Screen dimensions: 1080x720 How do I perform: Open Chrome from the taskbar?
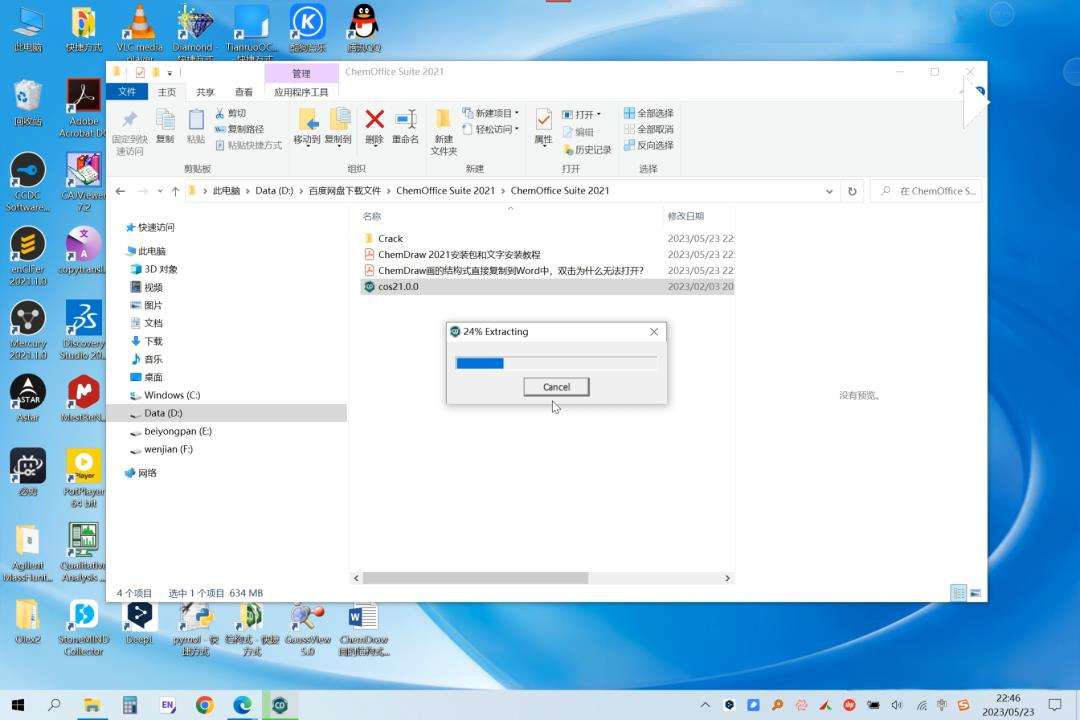coord(205,705)
